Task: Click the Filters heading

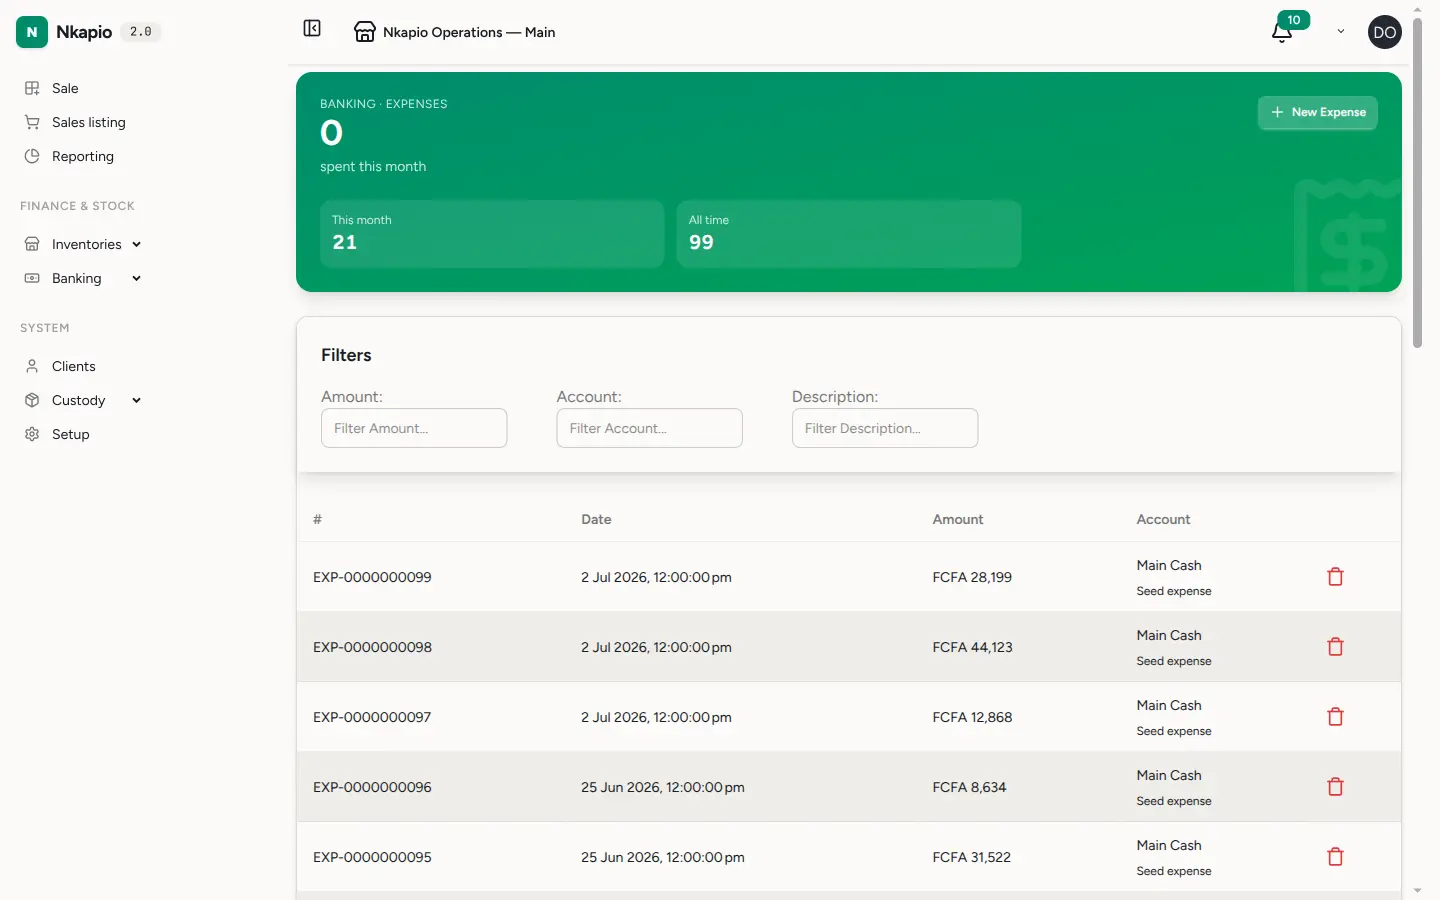Action: point(346,355)
